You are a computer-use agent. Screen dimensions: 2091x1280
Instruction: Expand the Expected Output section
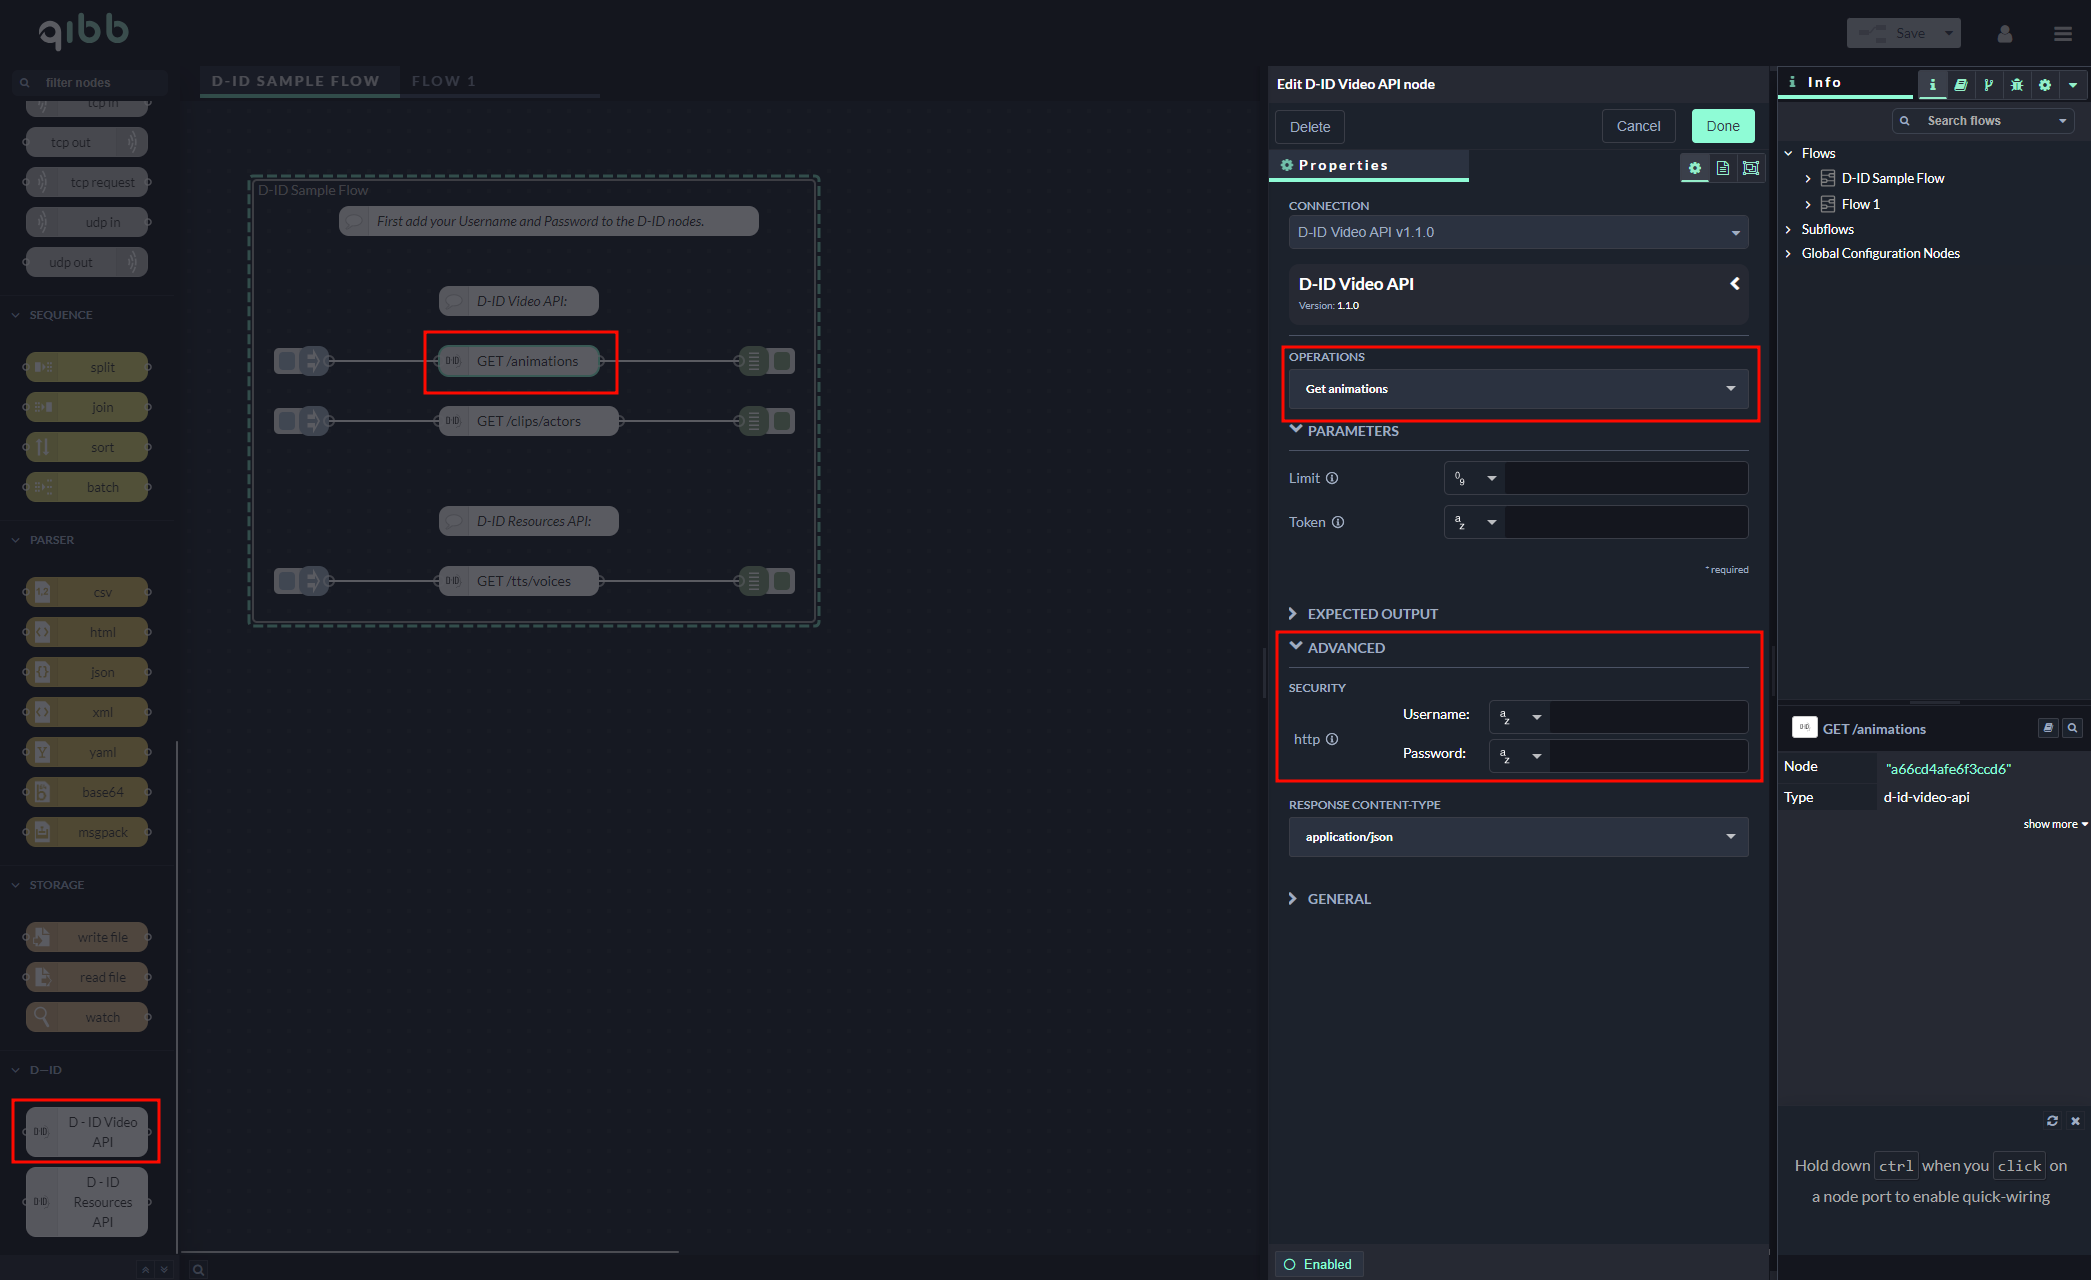(x=1371, y=614)
